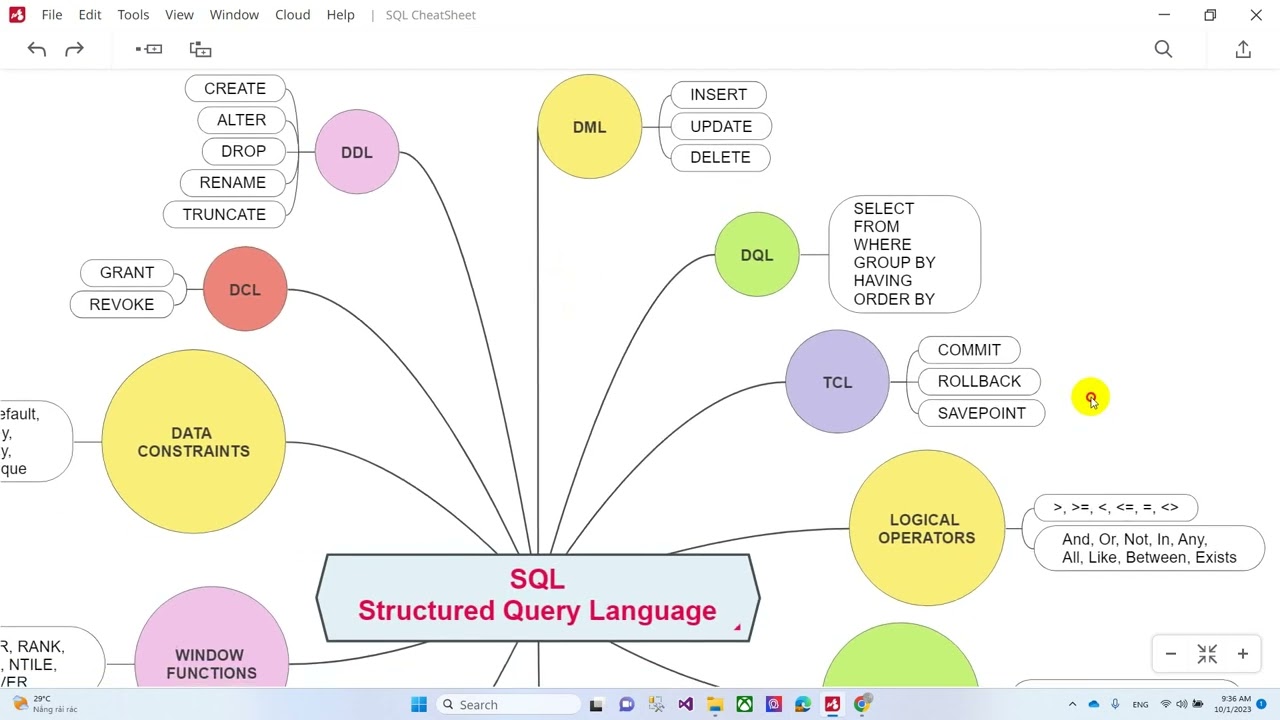
Task: Click the fit-to-screen zoom icon
Action: point(1207,654)
